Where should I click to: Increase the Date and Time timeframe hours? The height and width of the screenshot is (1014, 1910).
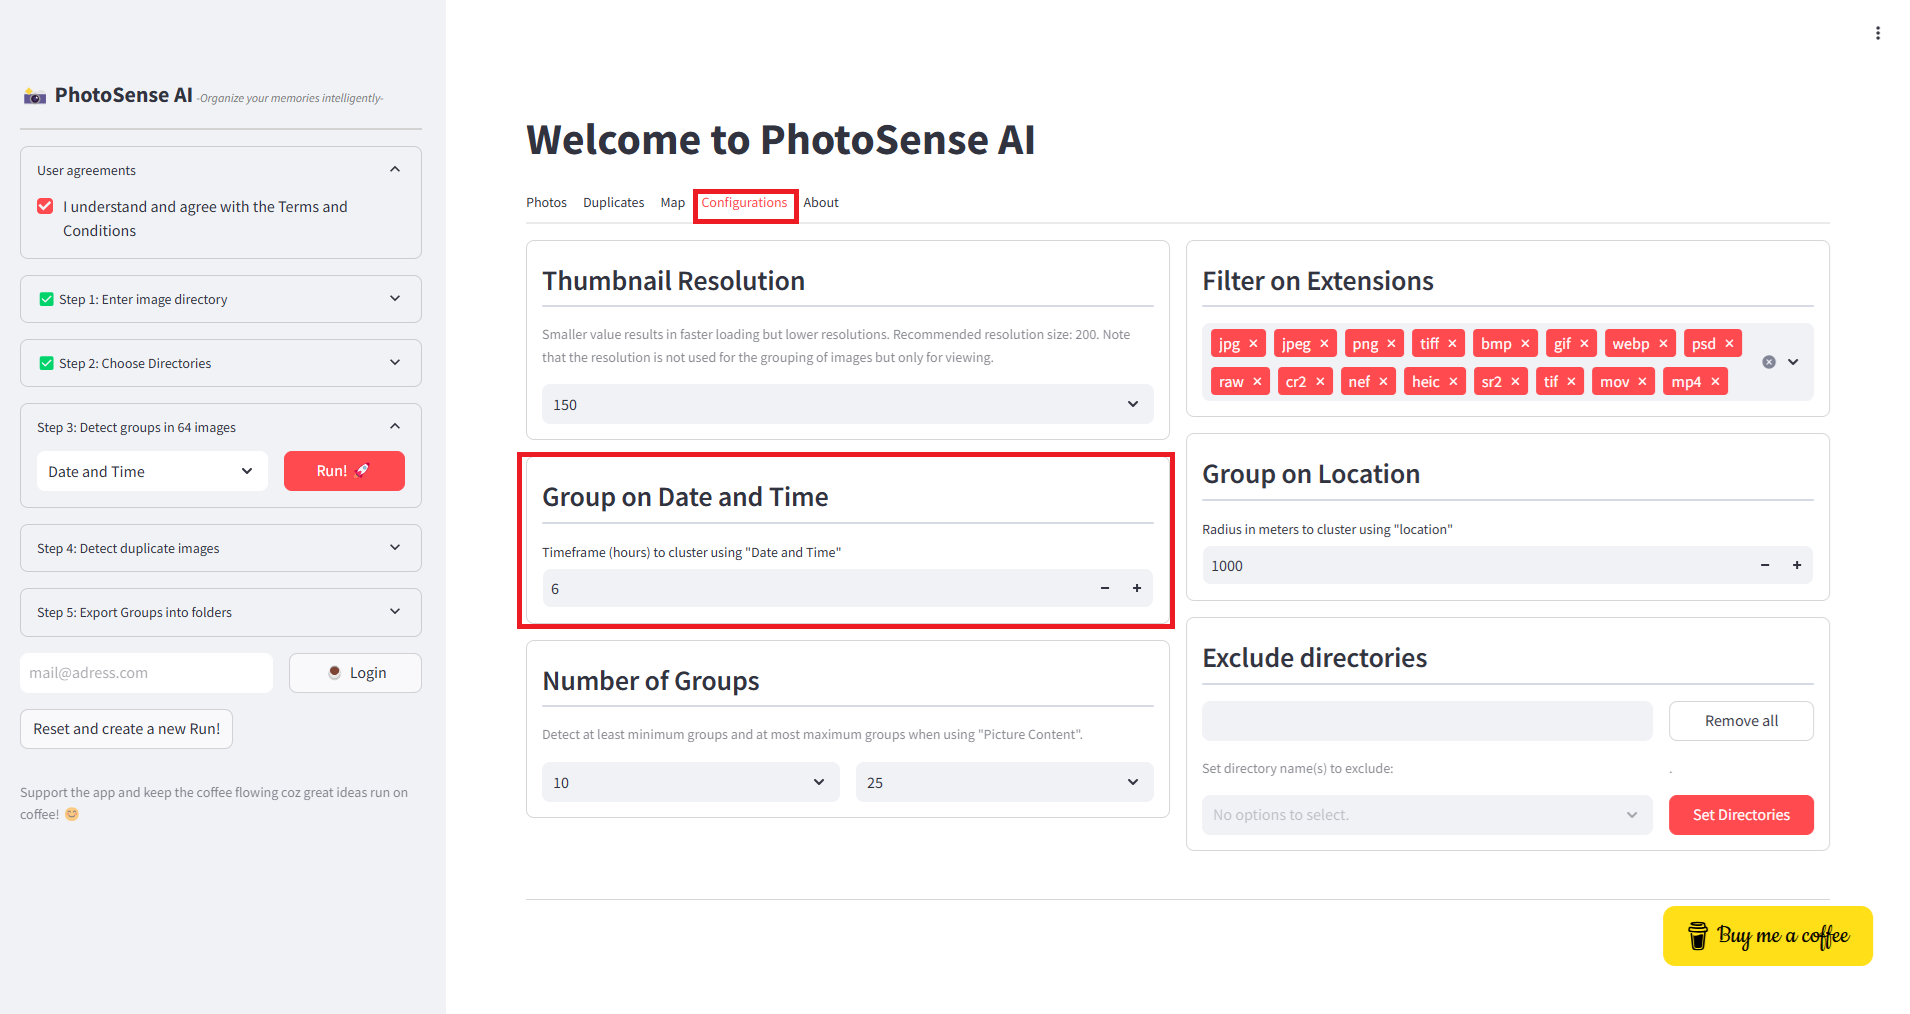[1137, 588]
